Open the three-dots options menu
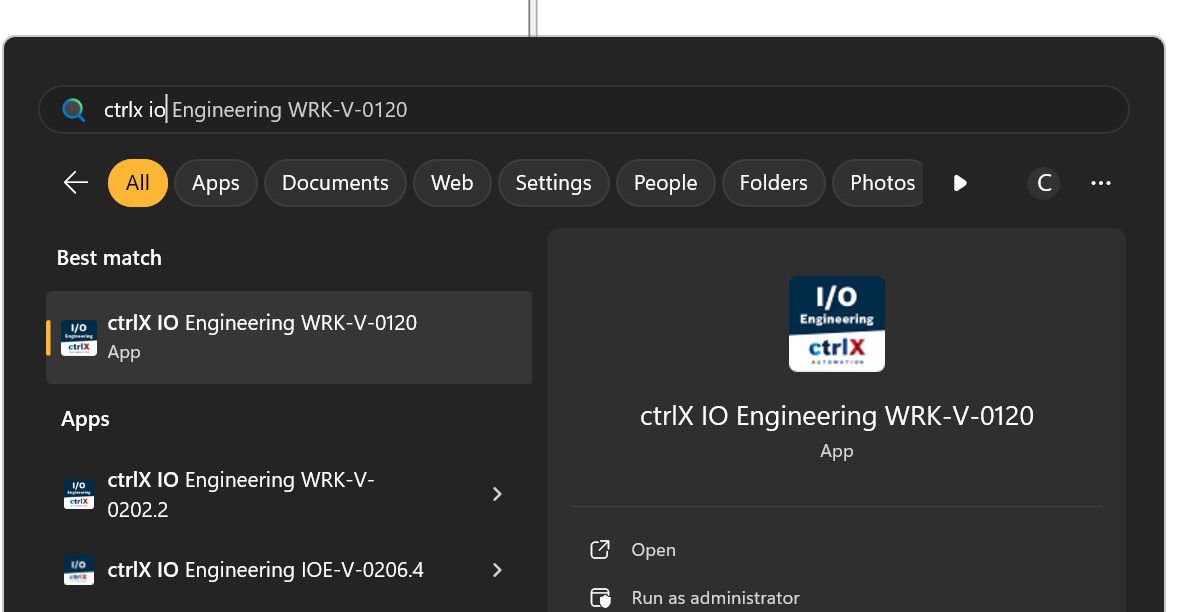This screenshot has height=612, width=1203. click(1101, 183)
